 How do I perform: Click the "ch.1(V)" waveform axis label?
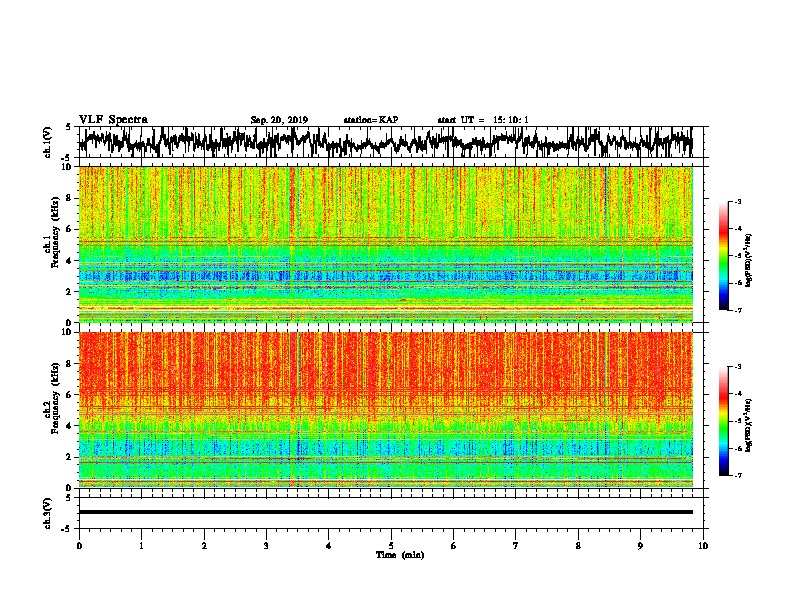coord(48,142)
